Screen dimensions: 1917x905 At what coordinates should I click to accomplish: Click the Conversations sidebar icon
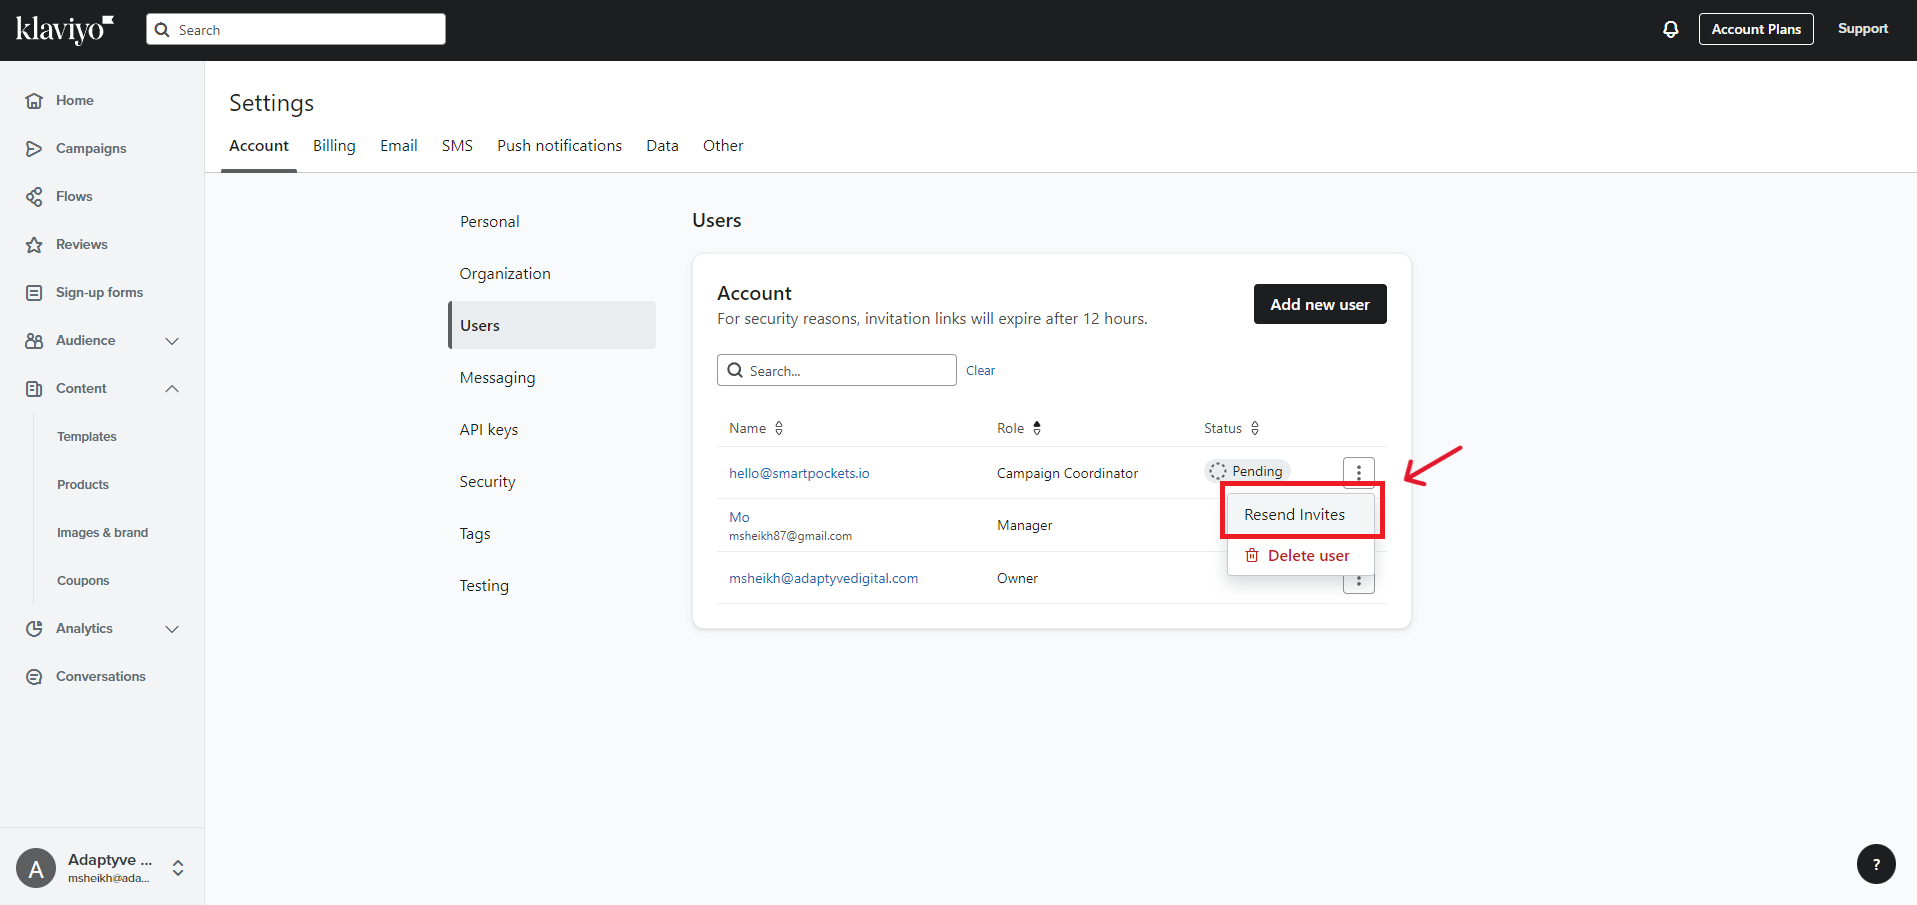(x=34, y=677)
